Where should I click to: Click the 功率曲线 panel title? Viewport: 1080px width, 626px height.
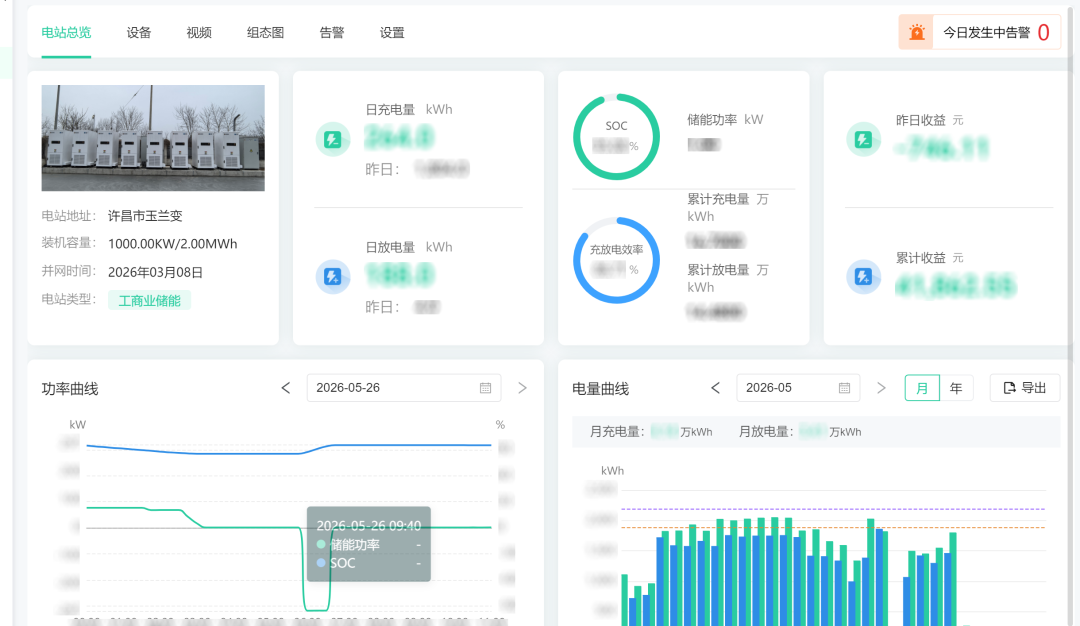pyautogui.click(x=70, y=388)
